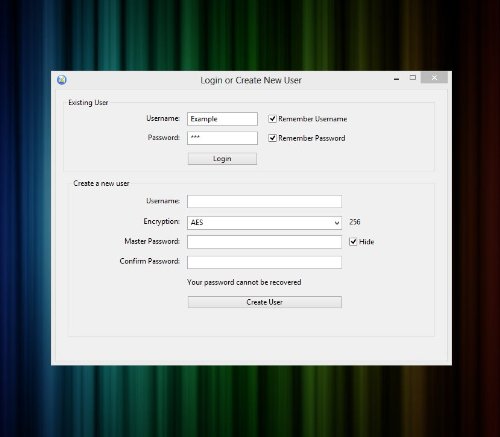
Task: Click the window title text
Action: 251,80
